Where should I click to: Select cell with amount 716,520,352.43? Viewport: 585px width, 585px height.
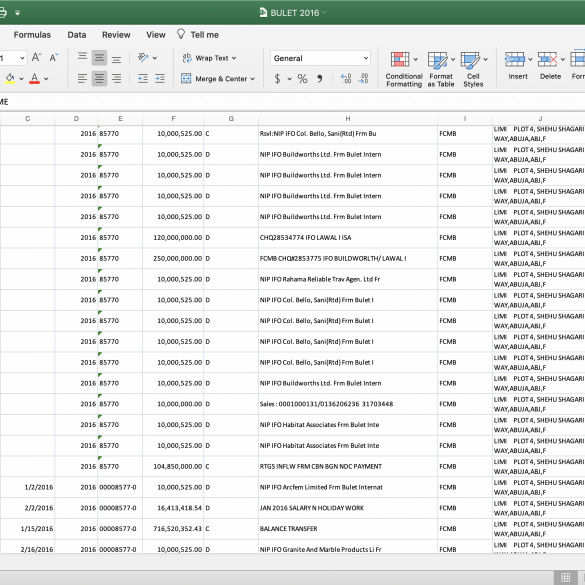pos(173,529)
